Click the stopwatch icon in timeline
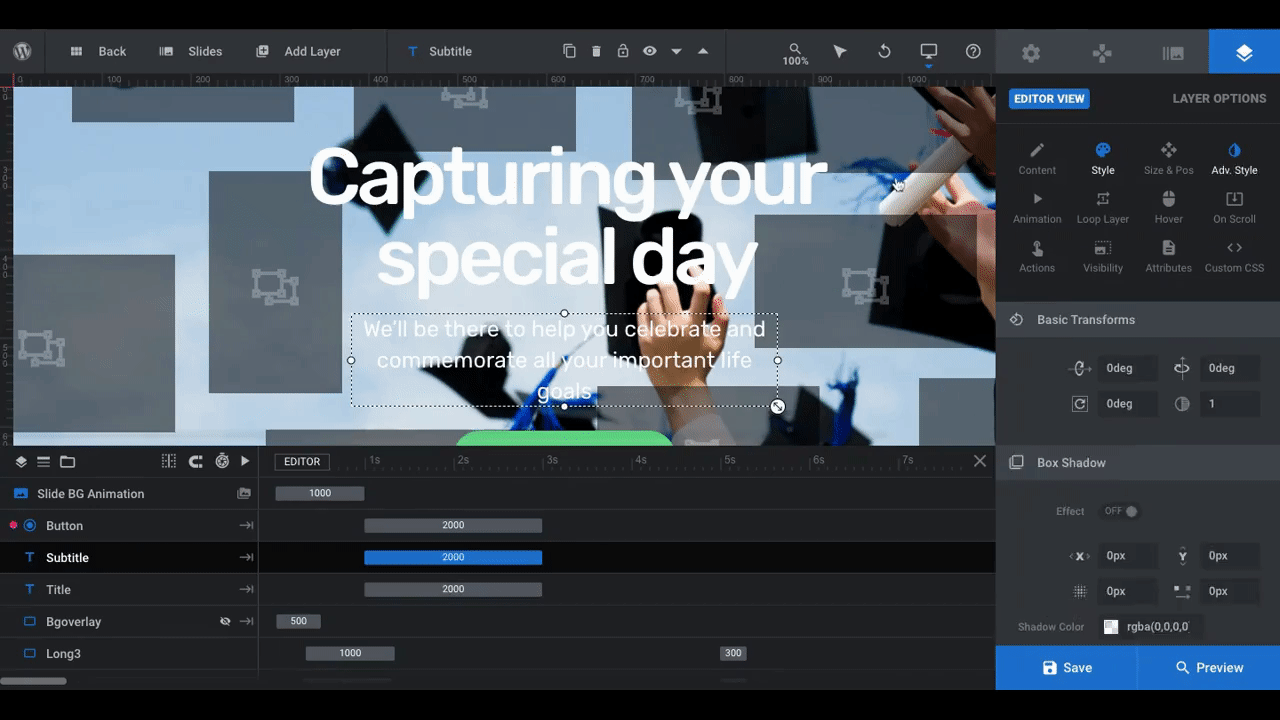Image resolution: width=1280 pixels, height=720 pixels. click(x=222, y=461)
